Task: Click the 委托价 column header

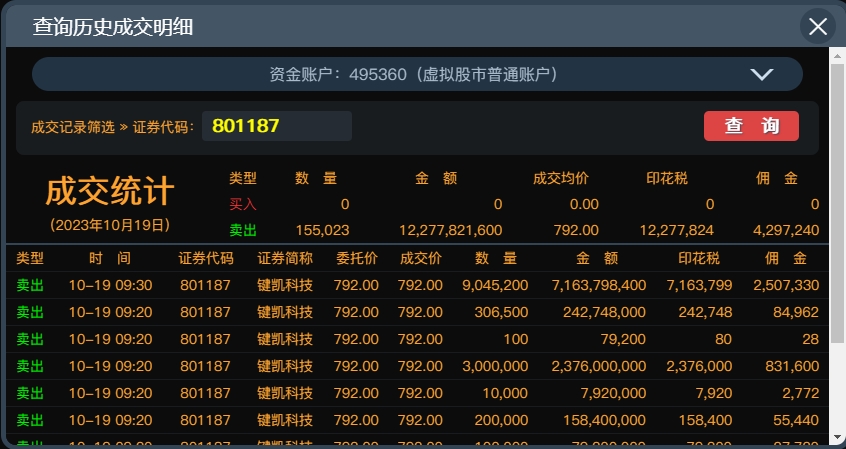Action: pos(356,258)
